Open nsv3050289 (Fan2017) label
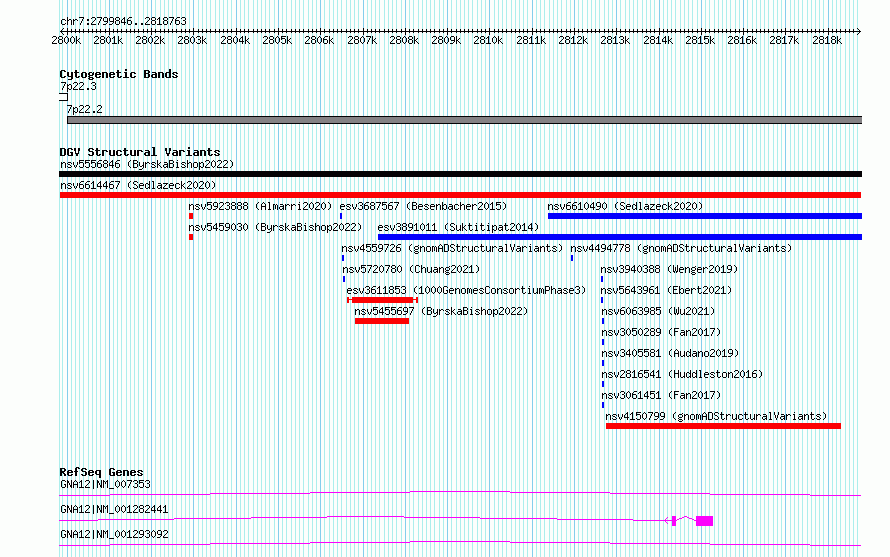The width and height of the screenshot is (890, 557). pyautogui.click(x=661, y=332)
